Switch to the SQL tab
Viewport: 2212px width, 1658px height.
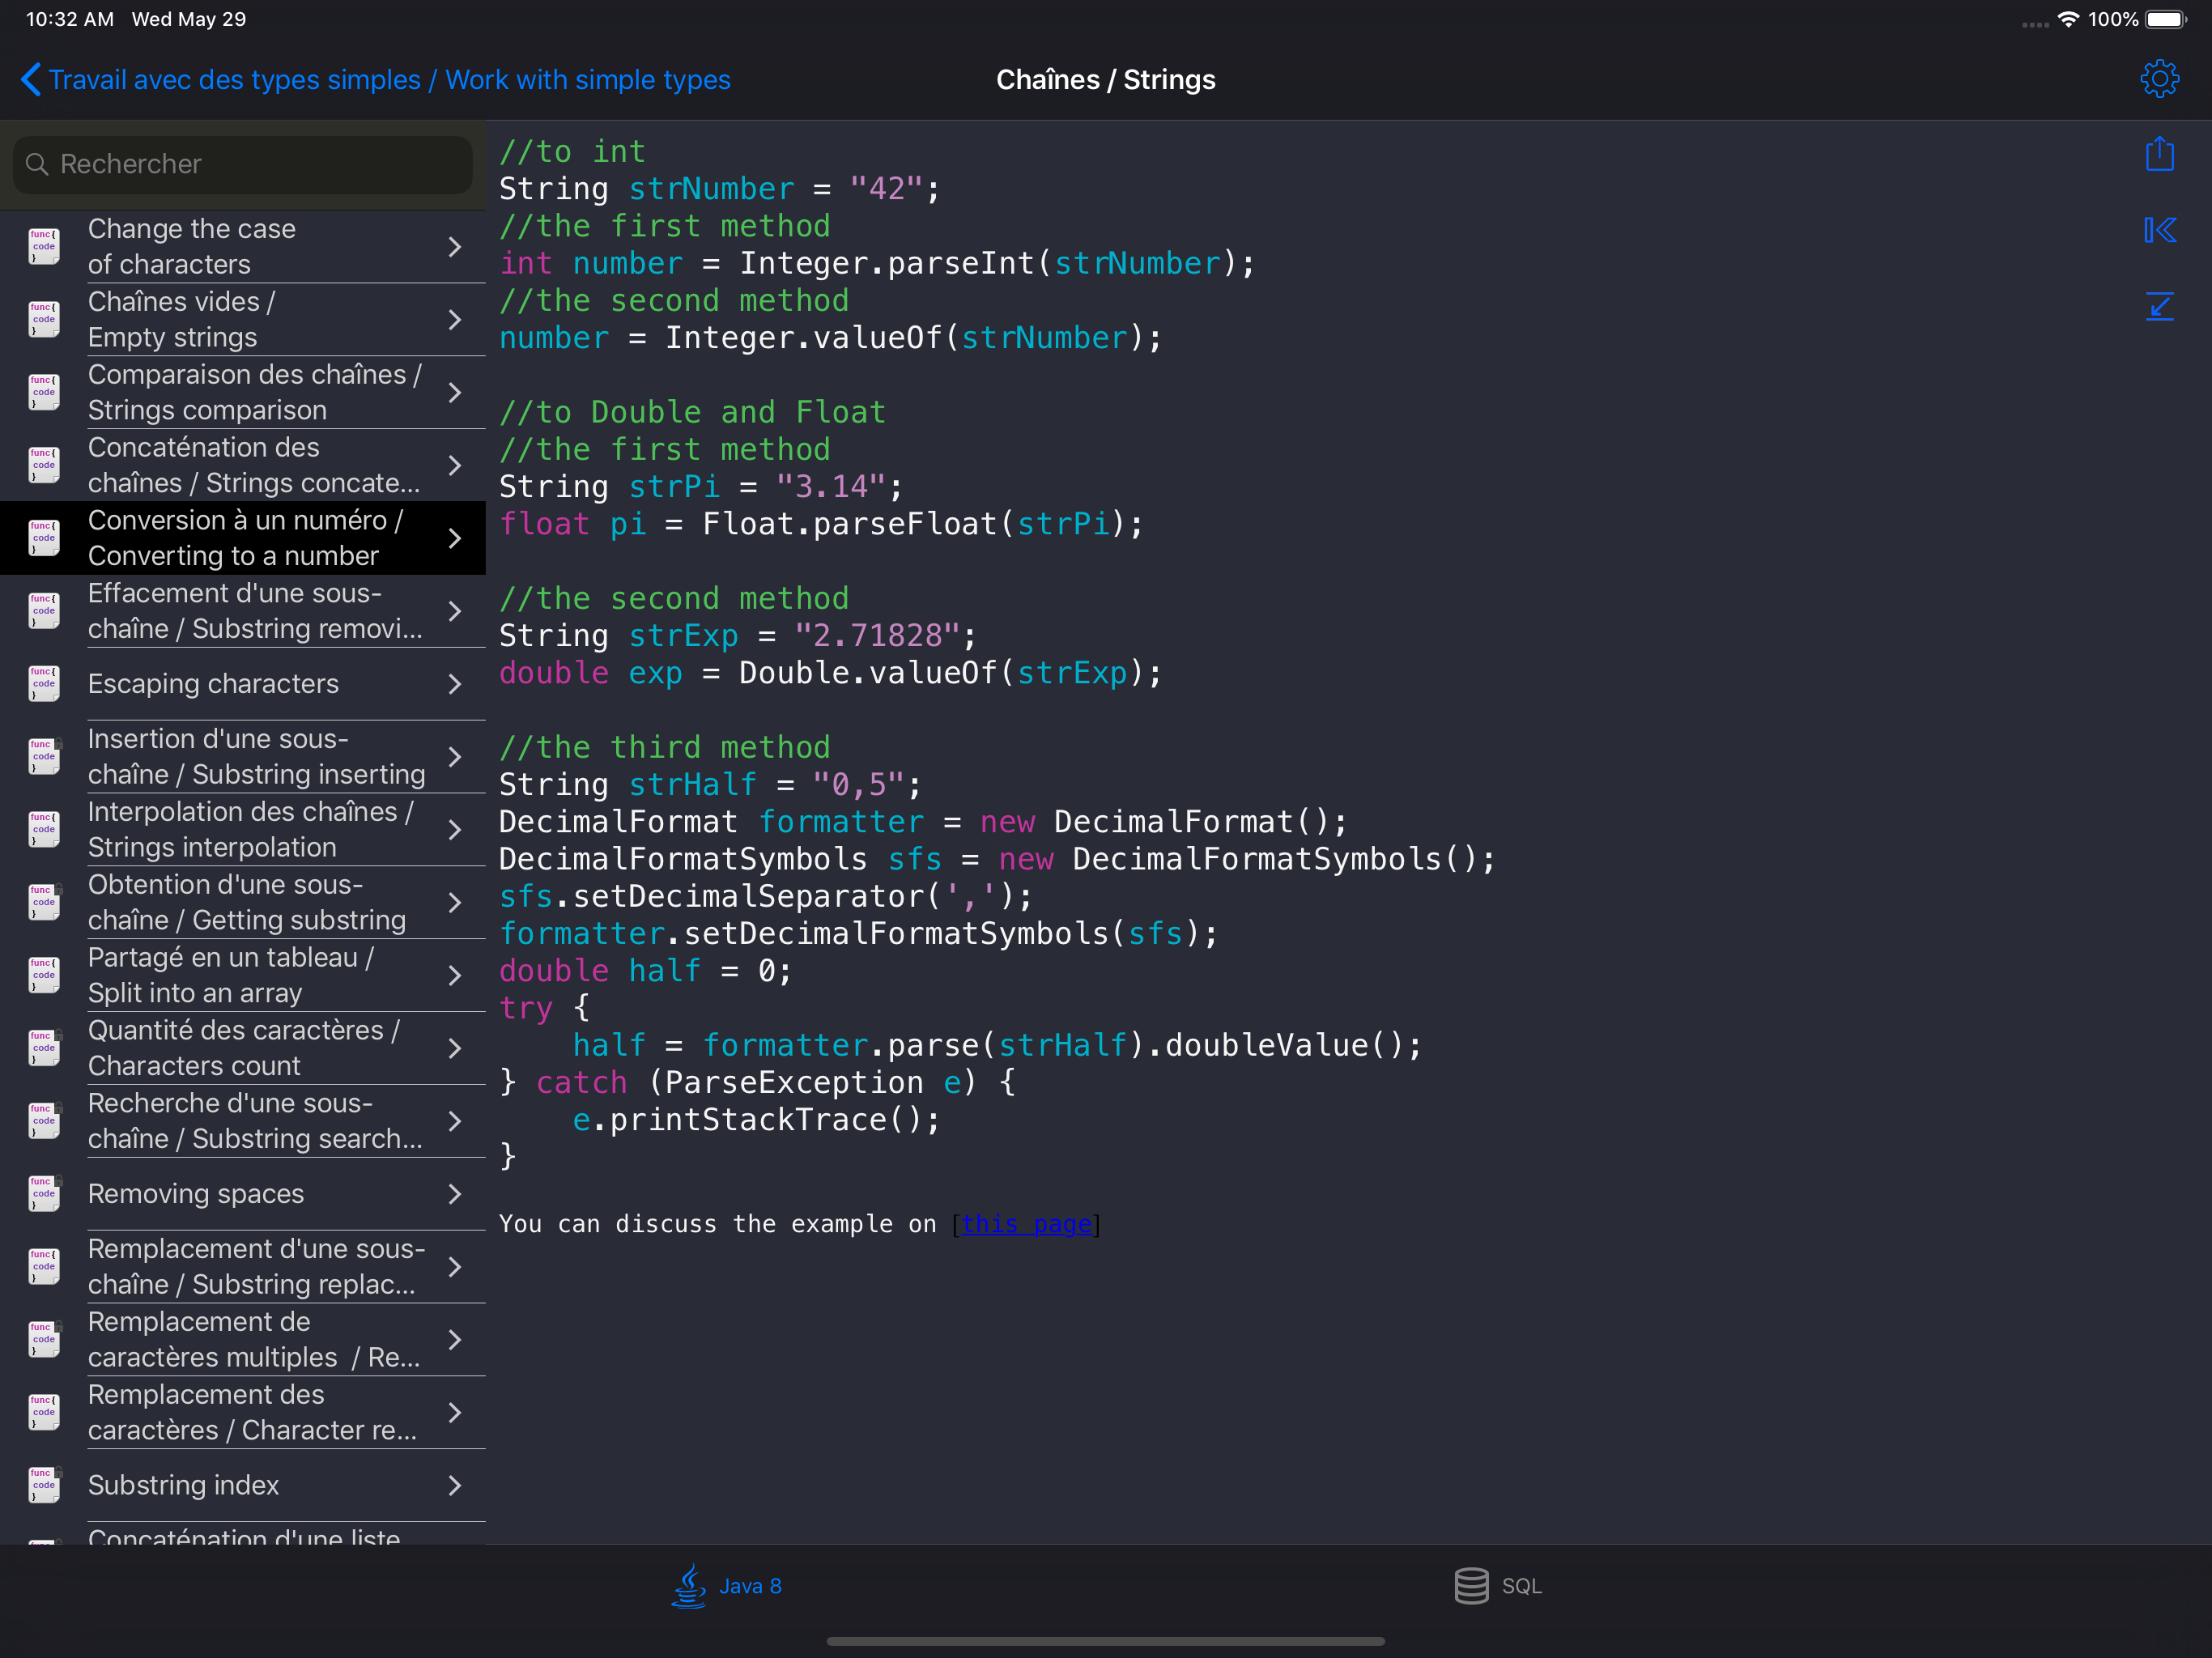point(1498,1586)
